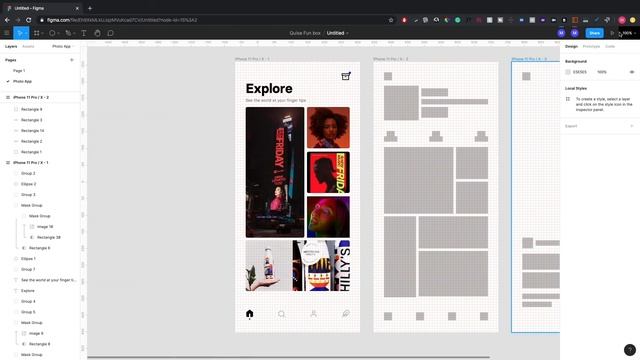The image size is (640, 360).
Task: Click the first purple collaborator avatar
Action: pos(561,33)
